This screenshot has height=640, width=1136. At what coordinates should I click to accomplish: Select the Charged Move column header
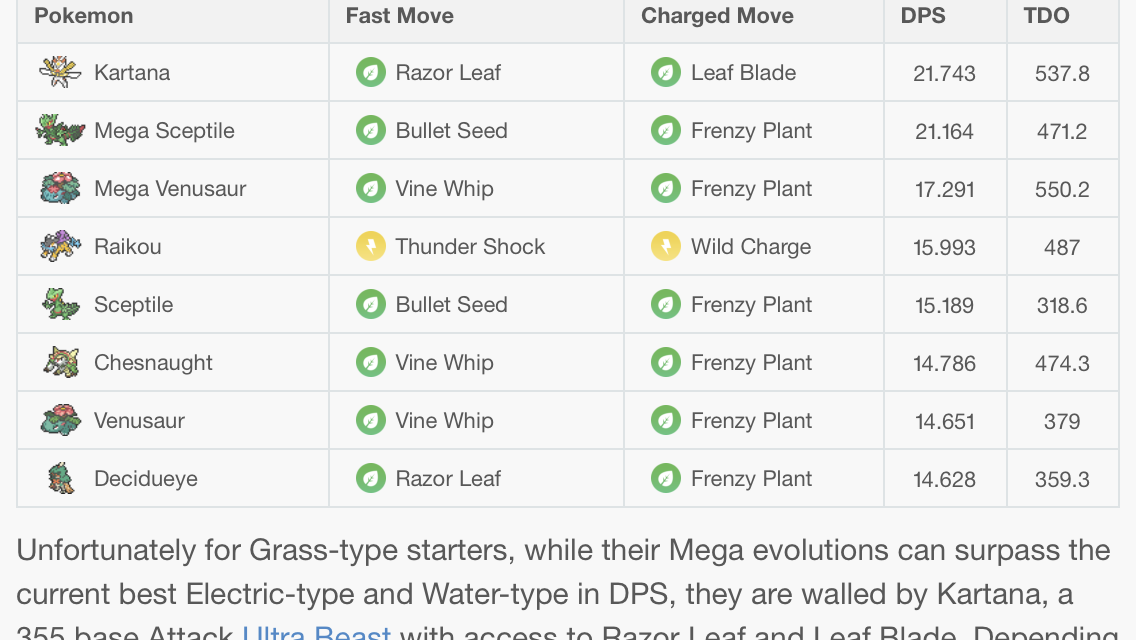[717, 16]
